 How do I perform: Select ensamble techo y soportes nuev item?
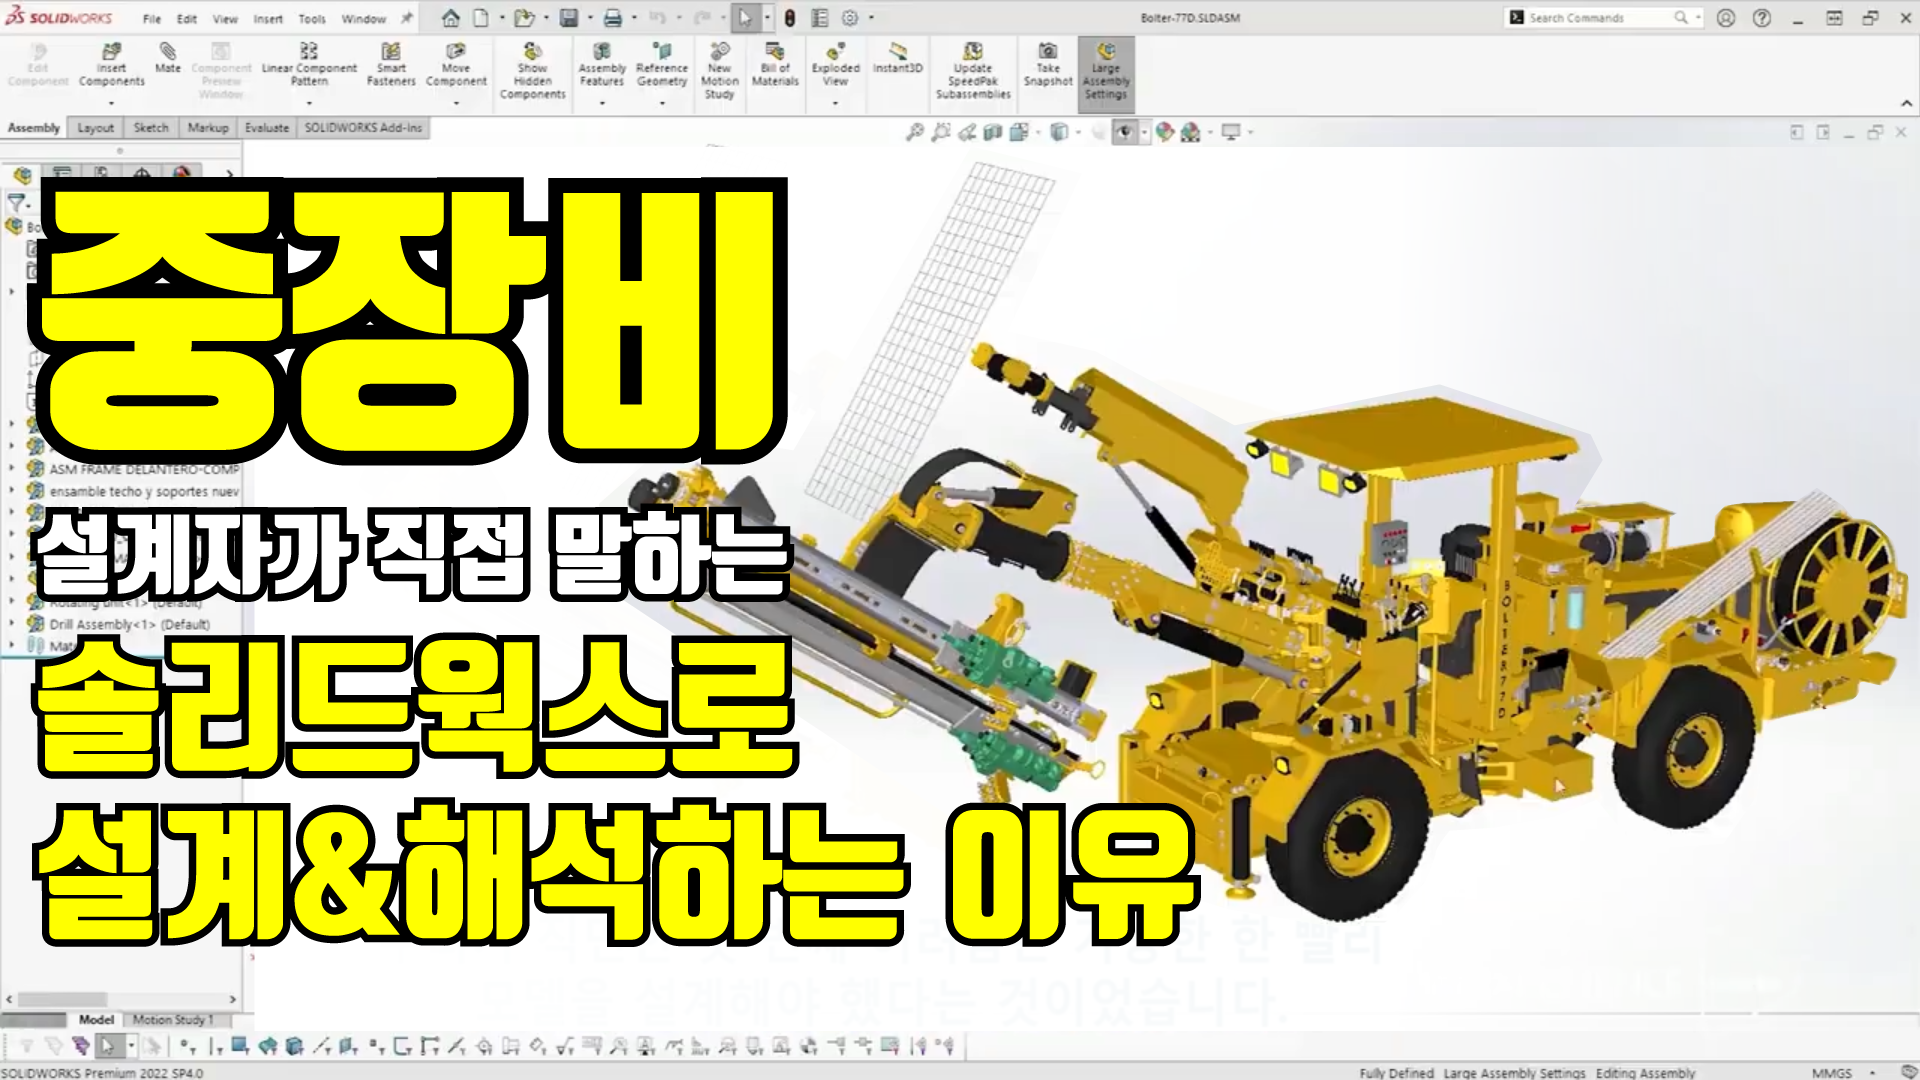pyautogui.click(x=144, y=491)
